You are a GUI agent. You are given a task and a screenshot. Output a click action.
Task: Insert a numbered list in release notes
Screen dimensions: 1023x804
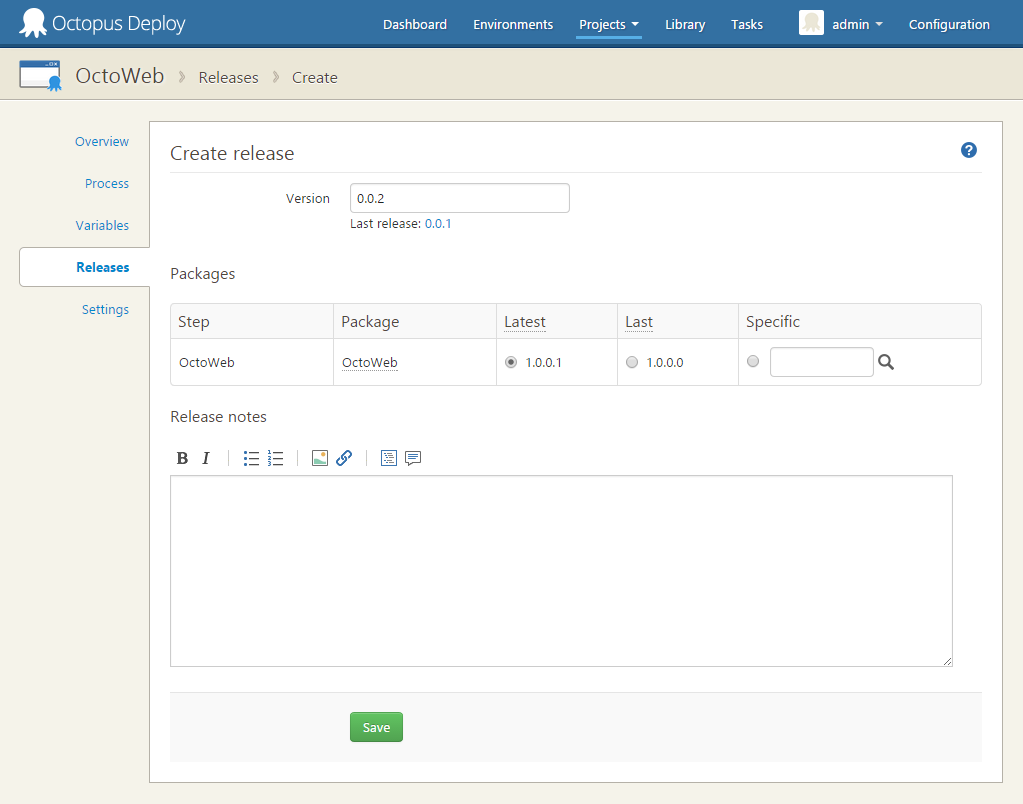(275, 458)
